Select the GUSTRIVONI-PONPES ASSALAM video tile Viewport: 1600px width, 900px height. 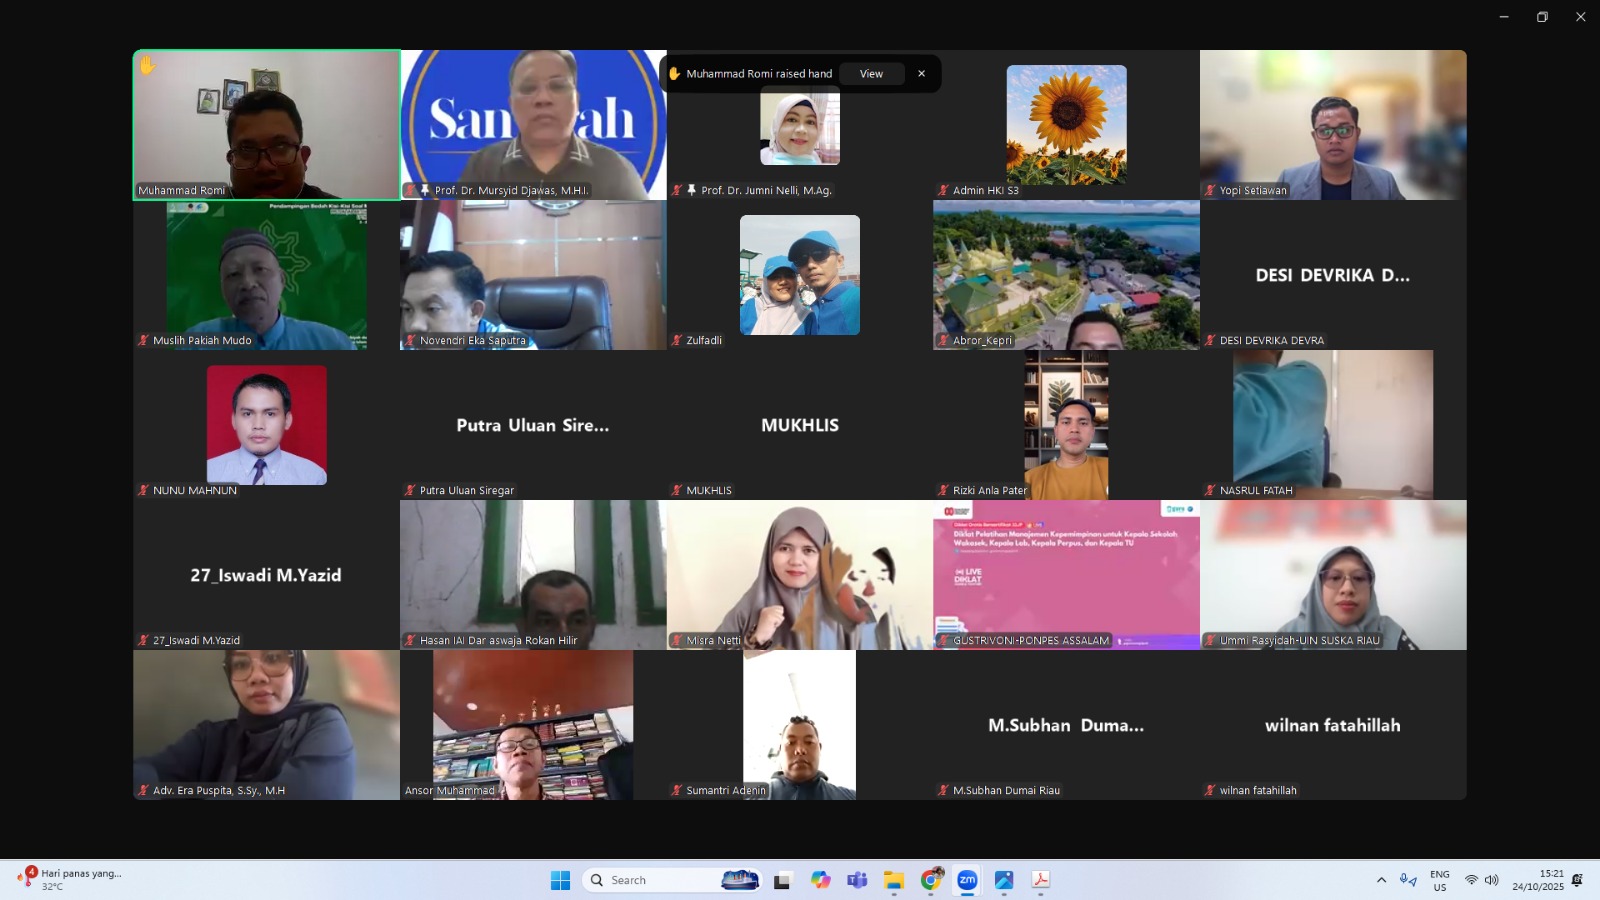[1066, 575]
